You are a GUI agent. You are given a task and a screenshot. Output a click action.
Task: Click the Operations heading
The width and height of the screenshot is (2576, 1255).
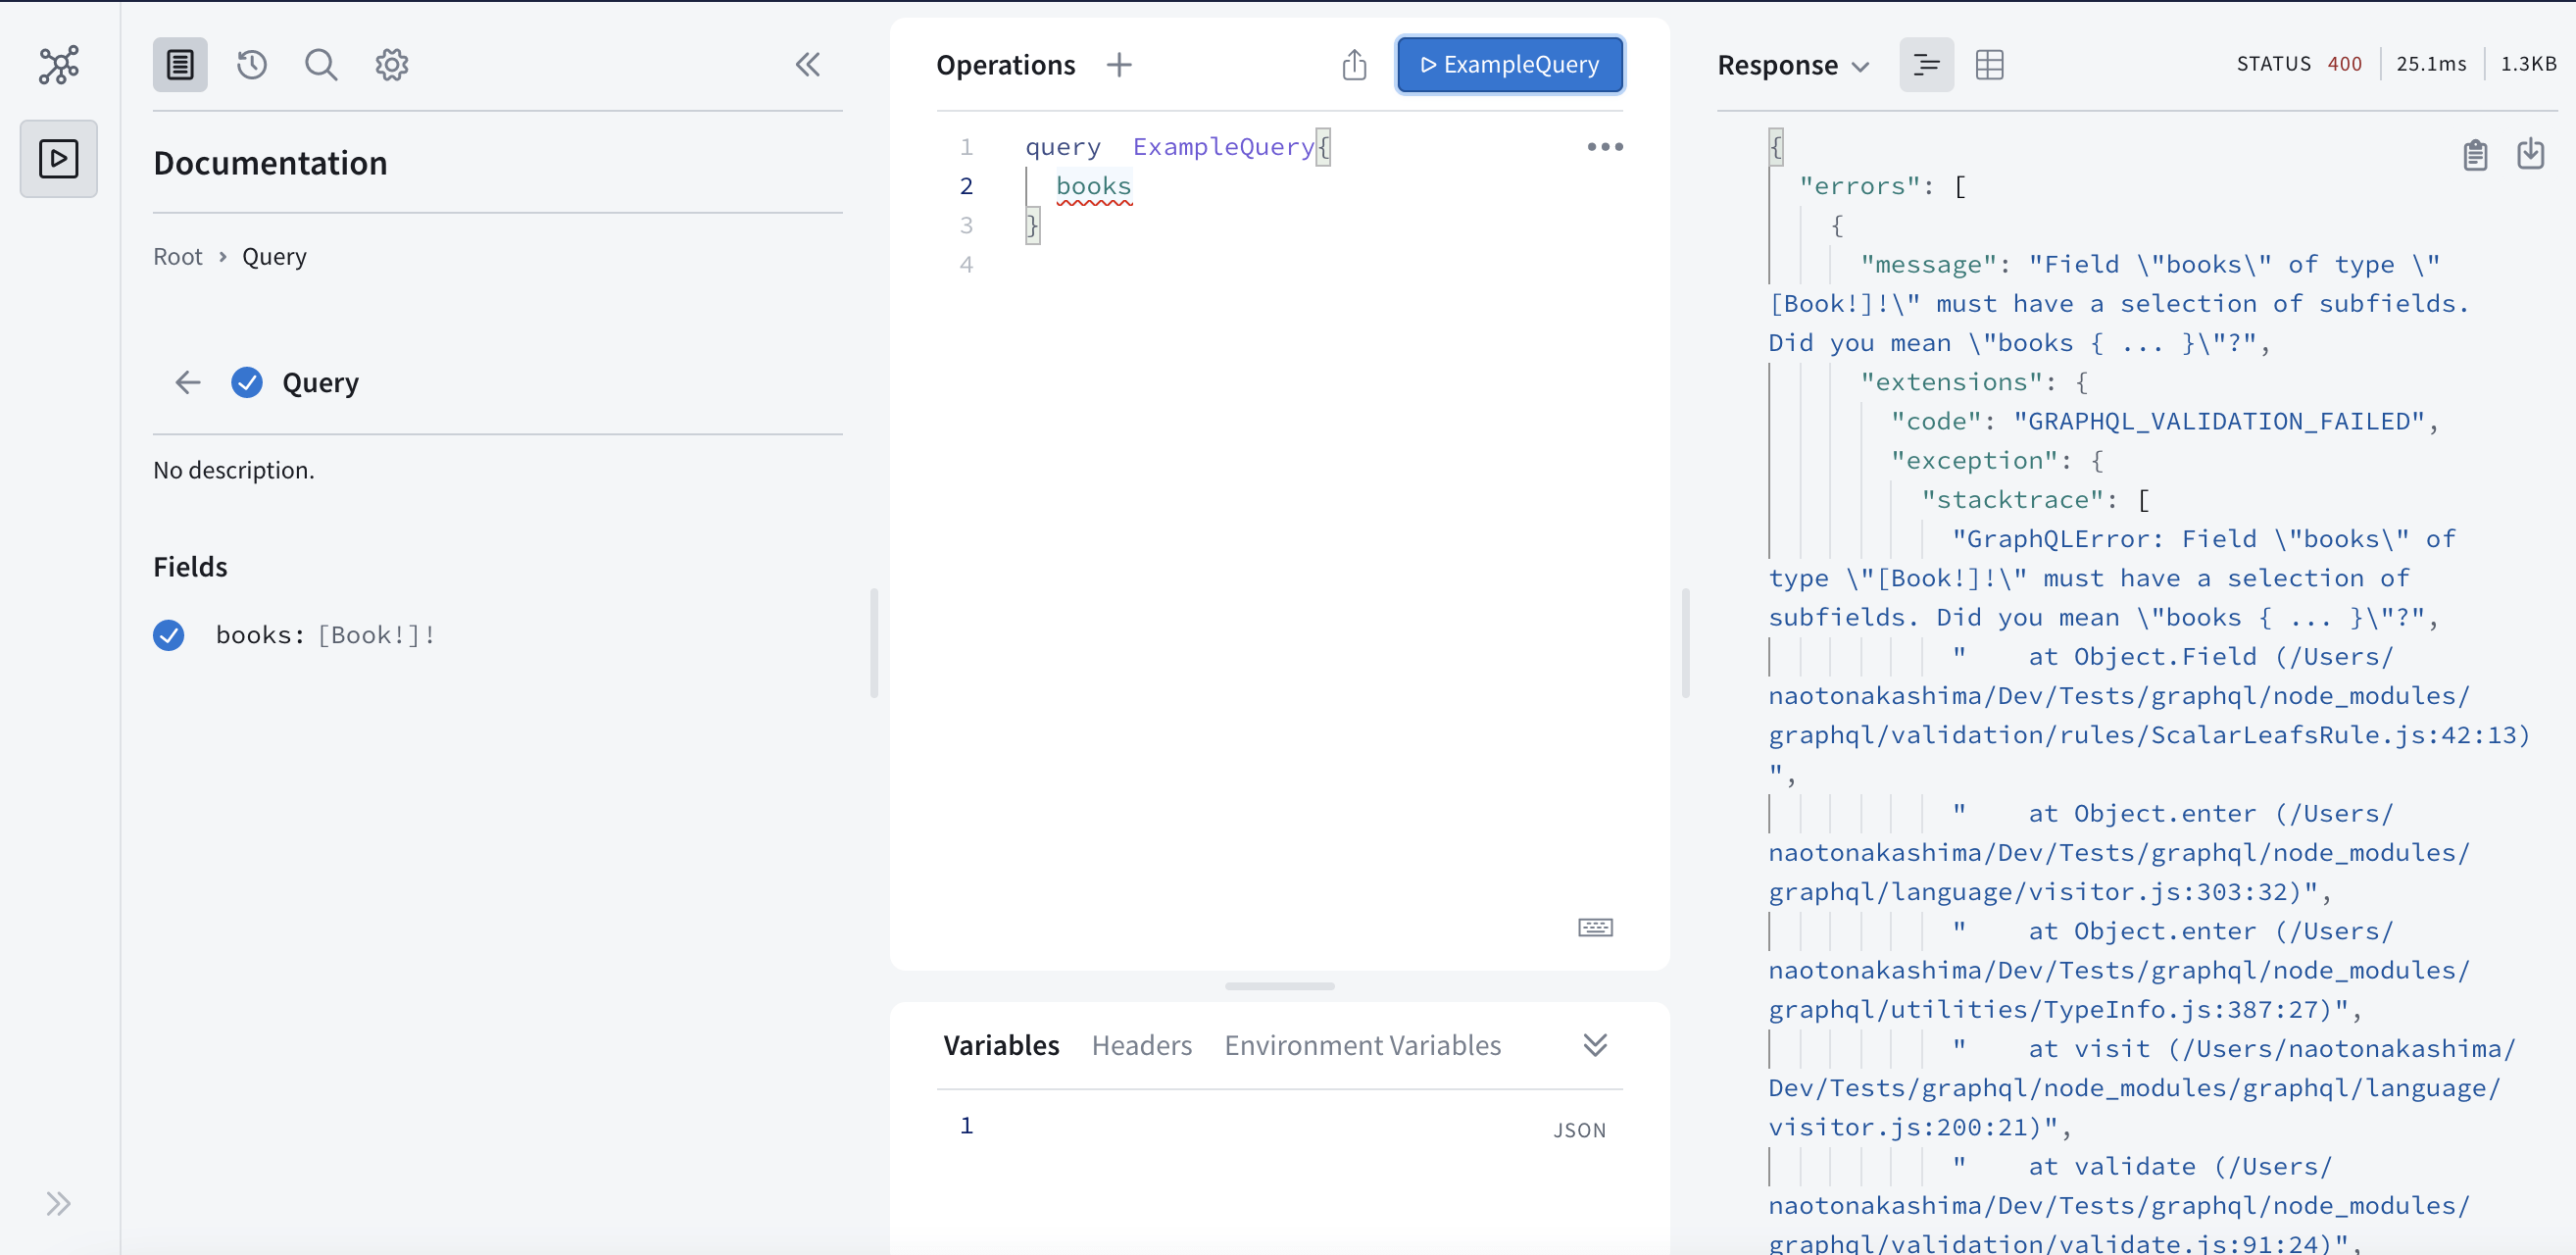pos(1005,65)
